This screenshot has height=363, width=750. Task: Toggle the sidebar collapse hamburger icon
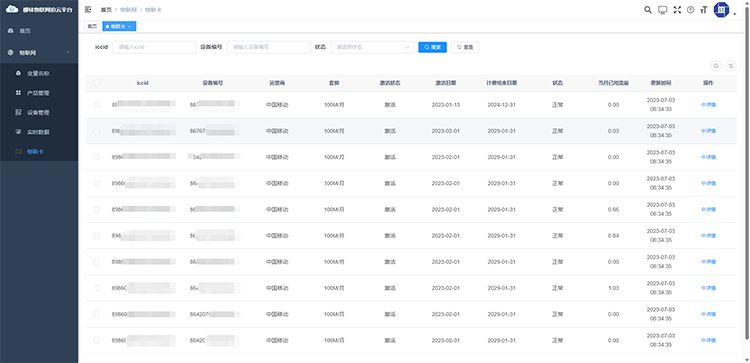[x=88, y=10]
